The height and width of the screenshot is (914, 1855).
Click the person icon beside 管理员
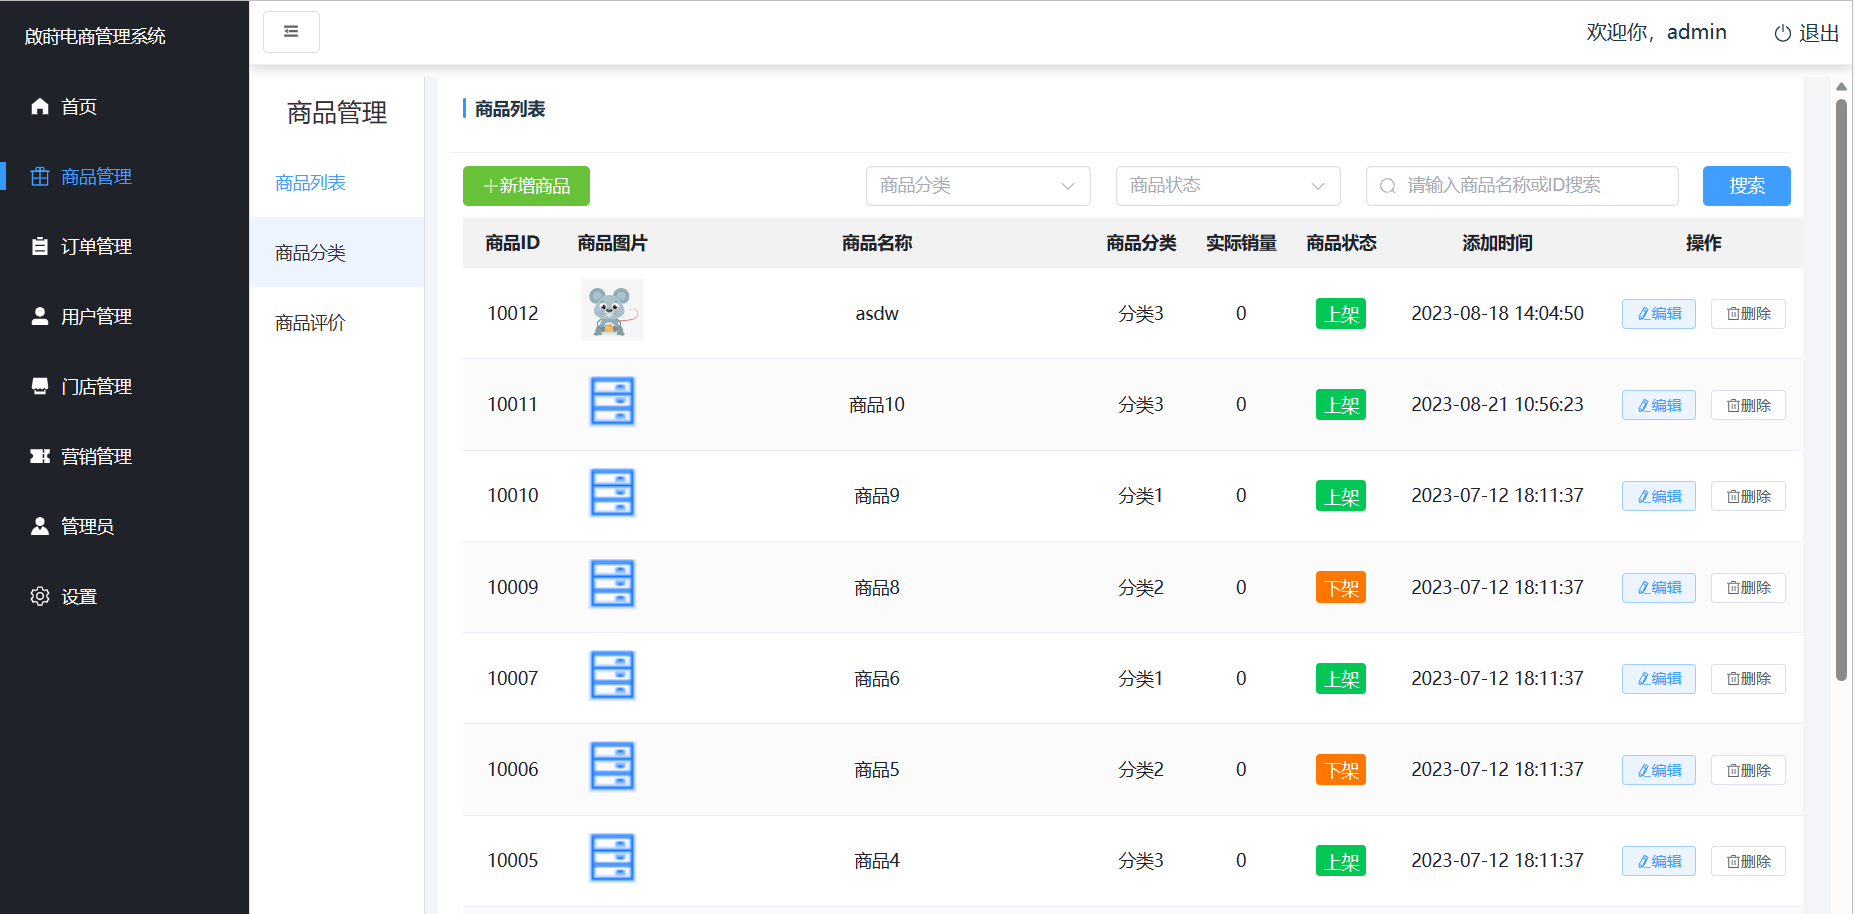pyautogui.click(x=40, y=526)
